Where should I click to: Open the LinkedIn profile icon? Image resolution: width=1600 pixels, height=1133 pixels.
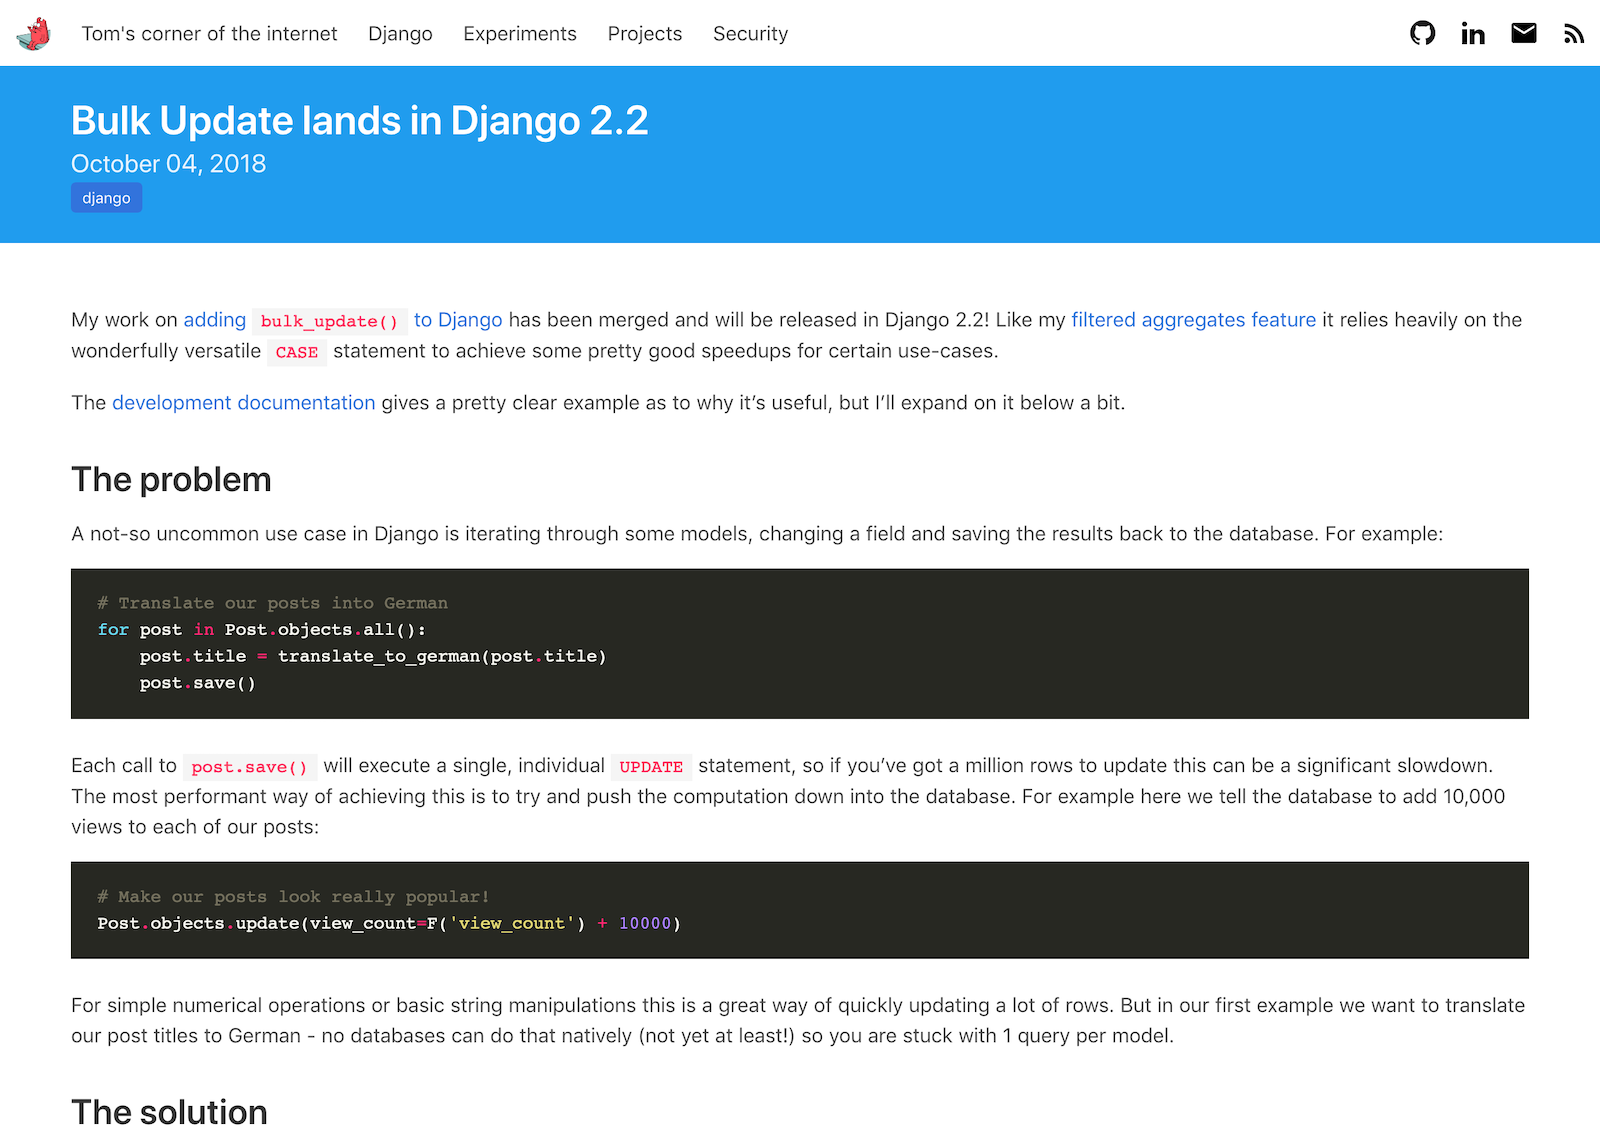pyautogui.click(x=1472, y=34)
